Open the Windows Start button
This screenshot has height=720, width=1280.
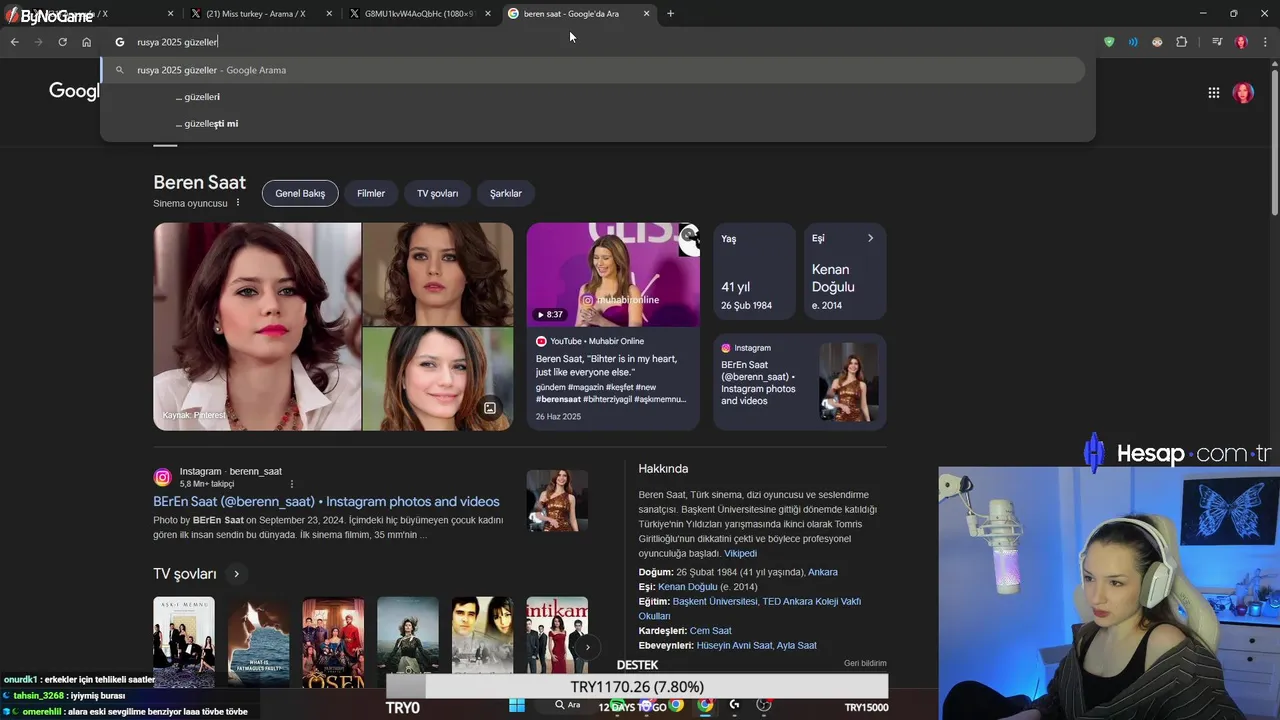(x=517, y=705)
